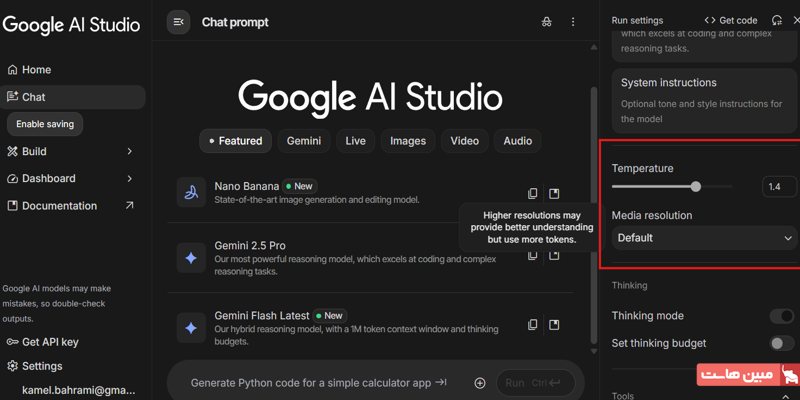Copy the Gemini Flash Latest model ID
This screenshot has width=800, height=400.
point(533,325)
